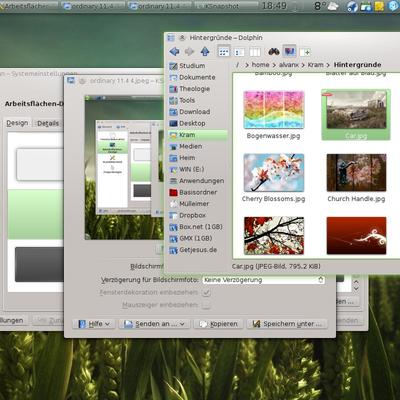Viewport: 400px width, 400px height.
Task: Select red leaves branch wallpaper thumbnail
Action: 274,236
